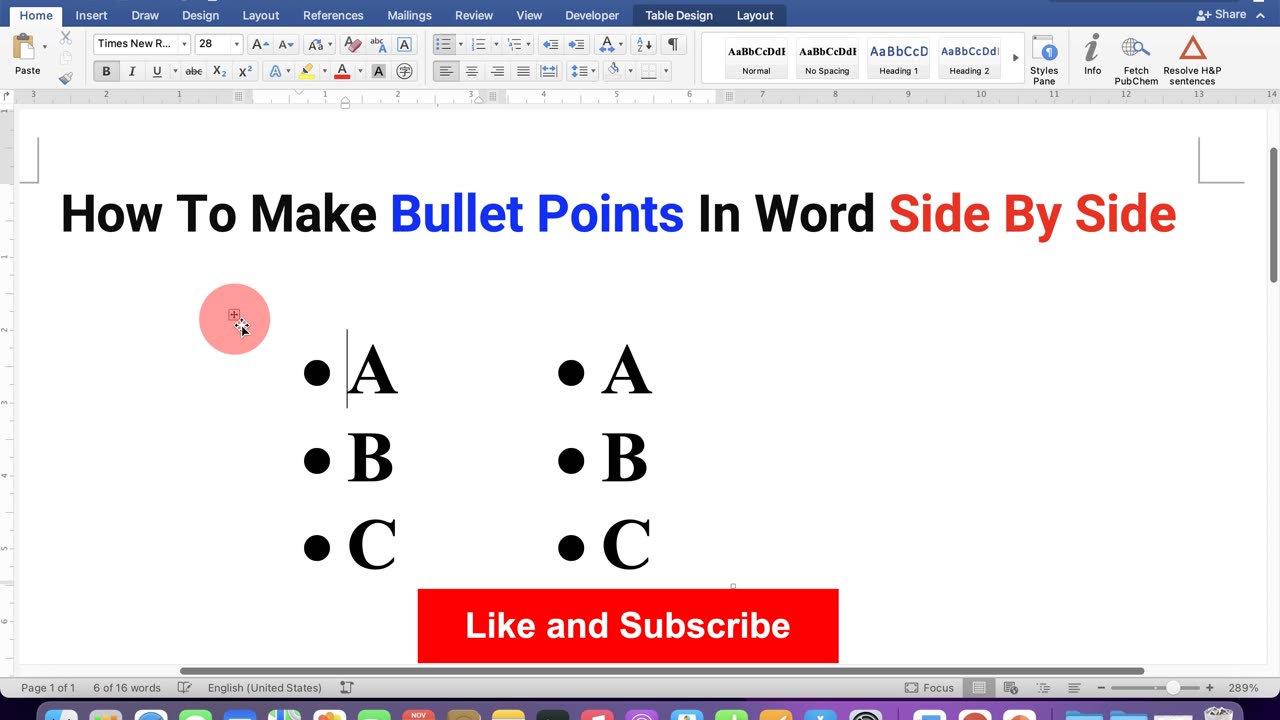
Task: Switch to Print Layout view
Action: (979, 688)
